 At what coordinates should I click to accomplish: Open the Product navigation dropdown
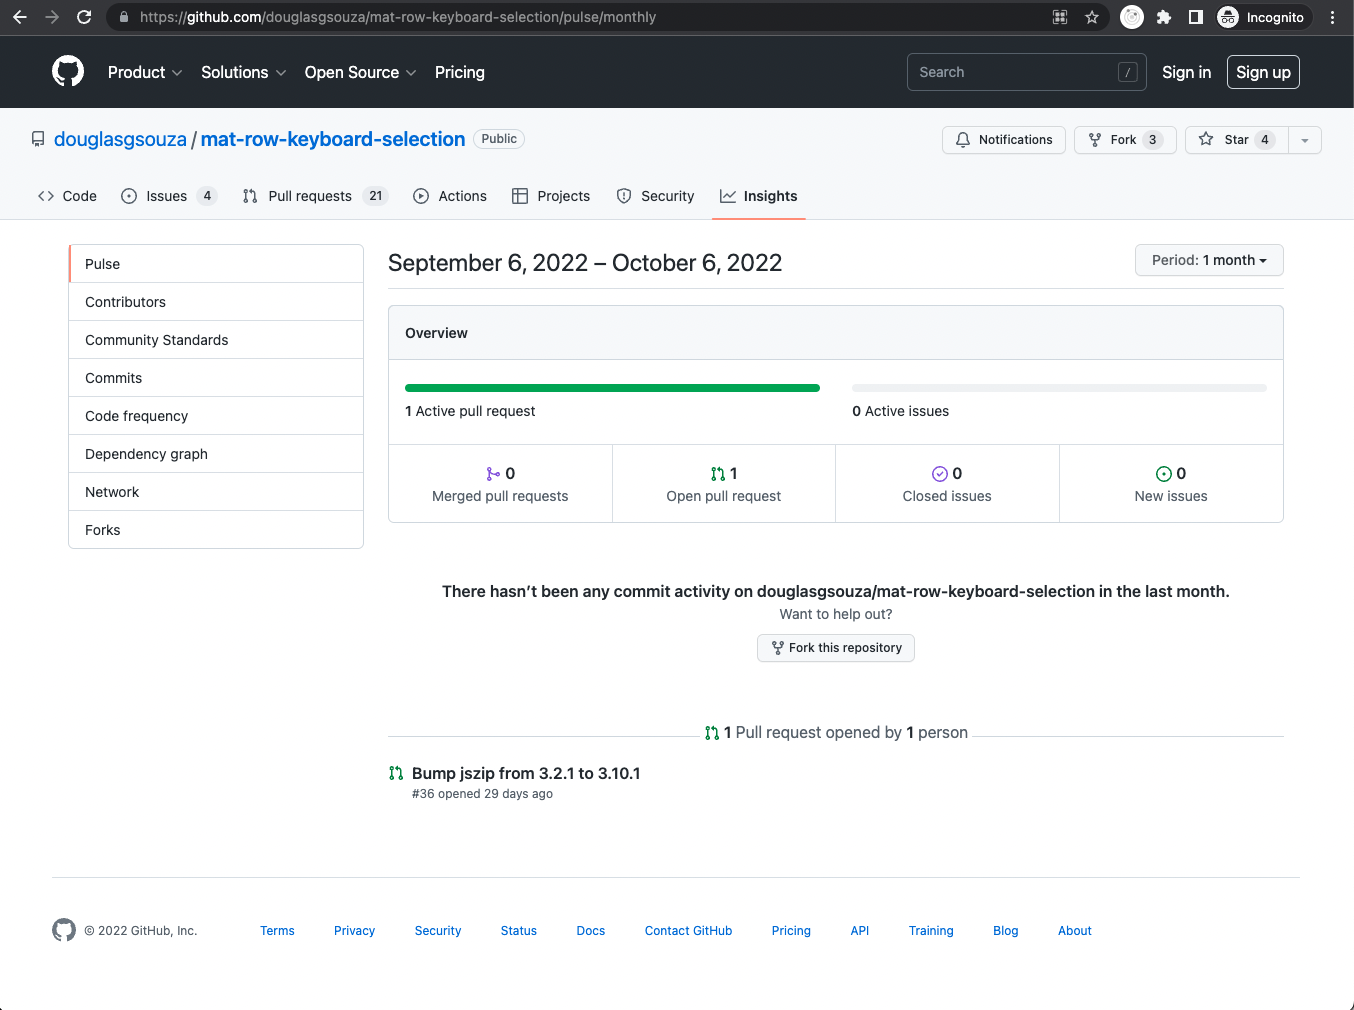click(145, 72)
